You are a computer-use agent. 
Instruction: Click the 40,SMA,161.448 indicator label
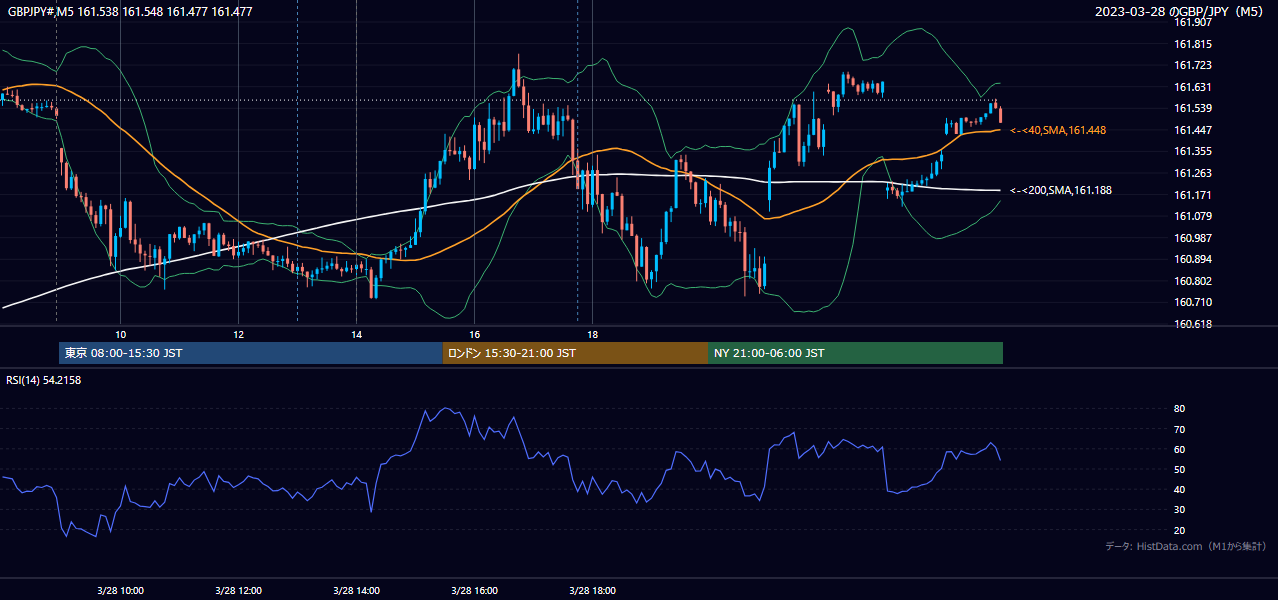1058,130
